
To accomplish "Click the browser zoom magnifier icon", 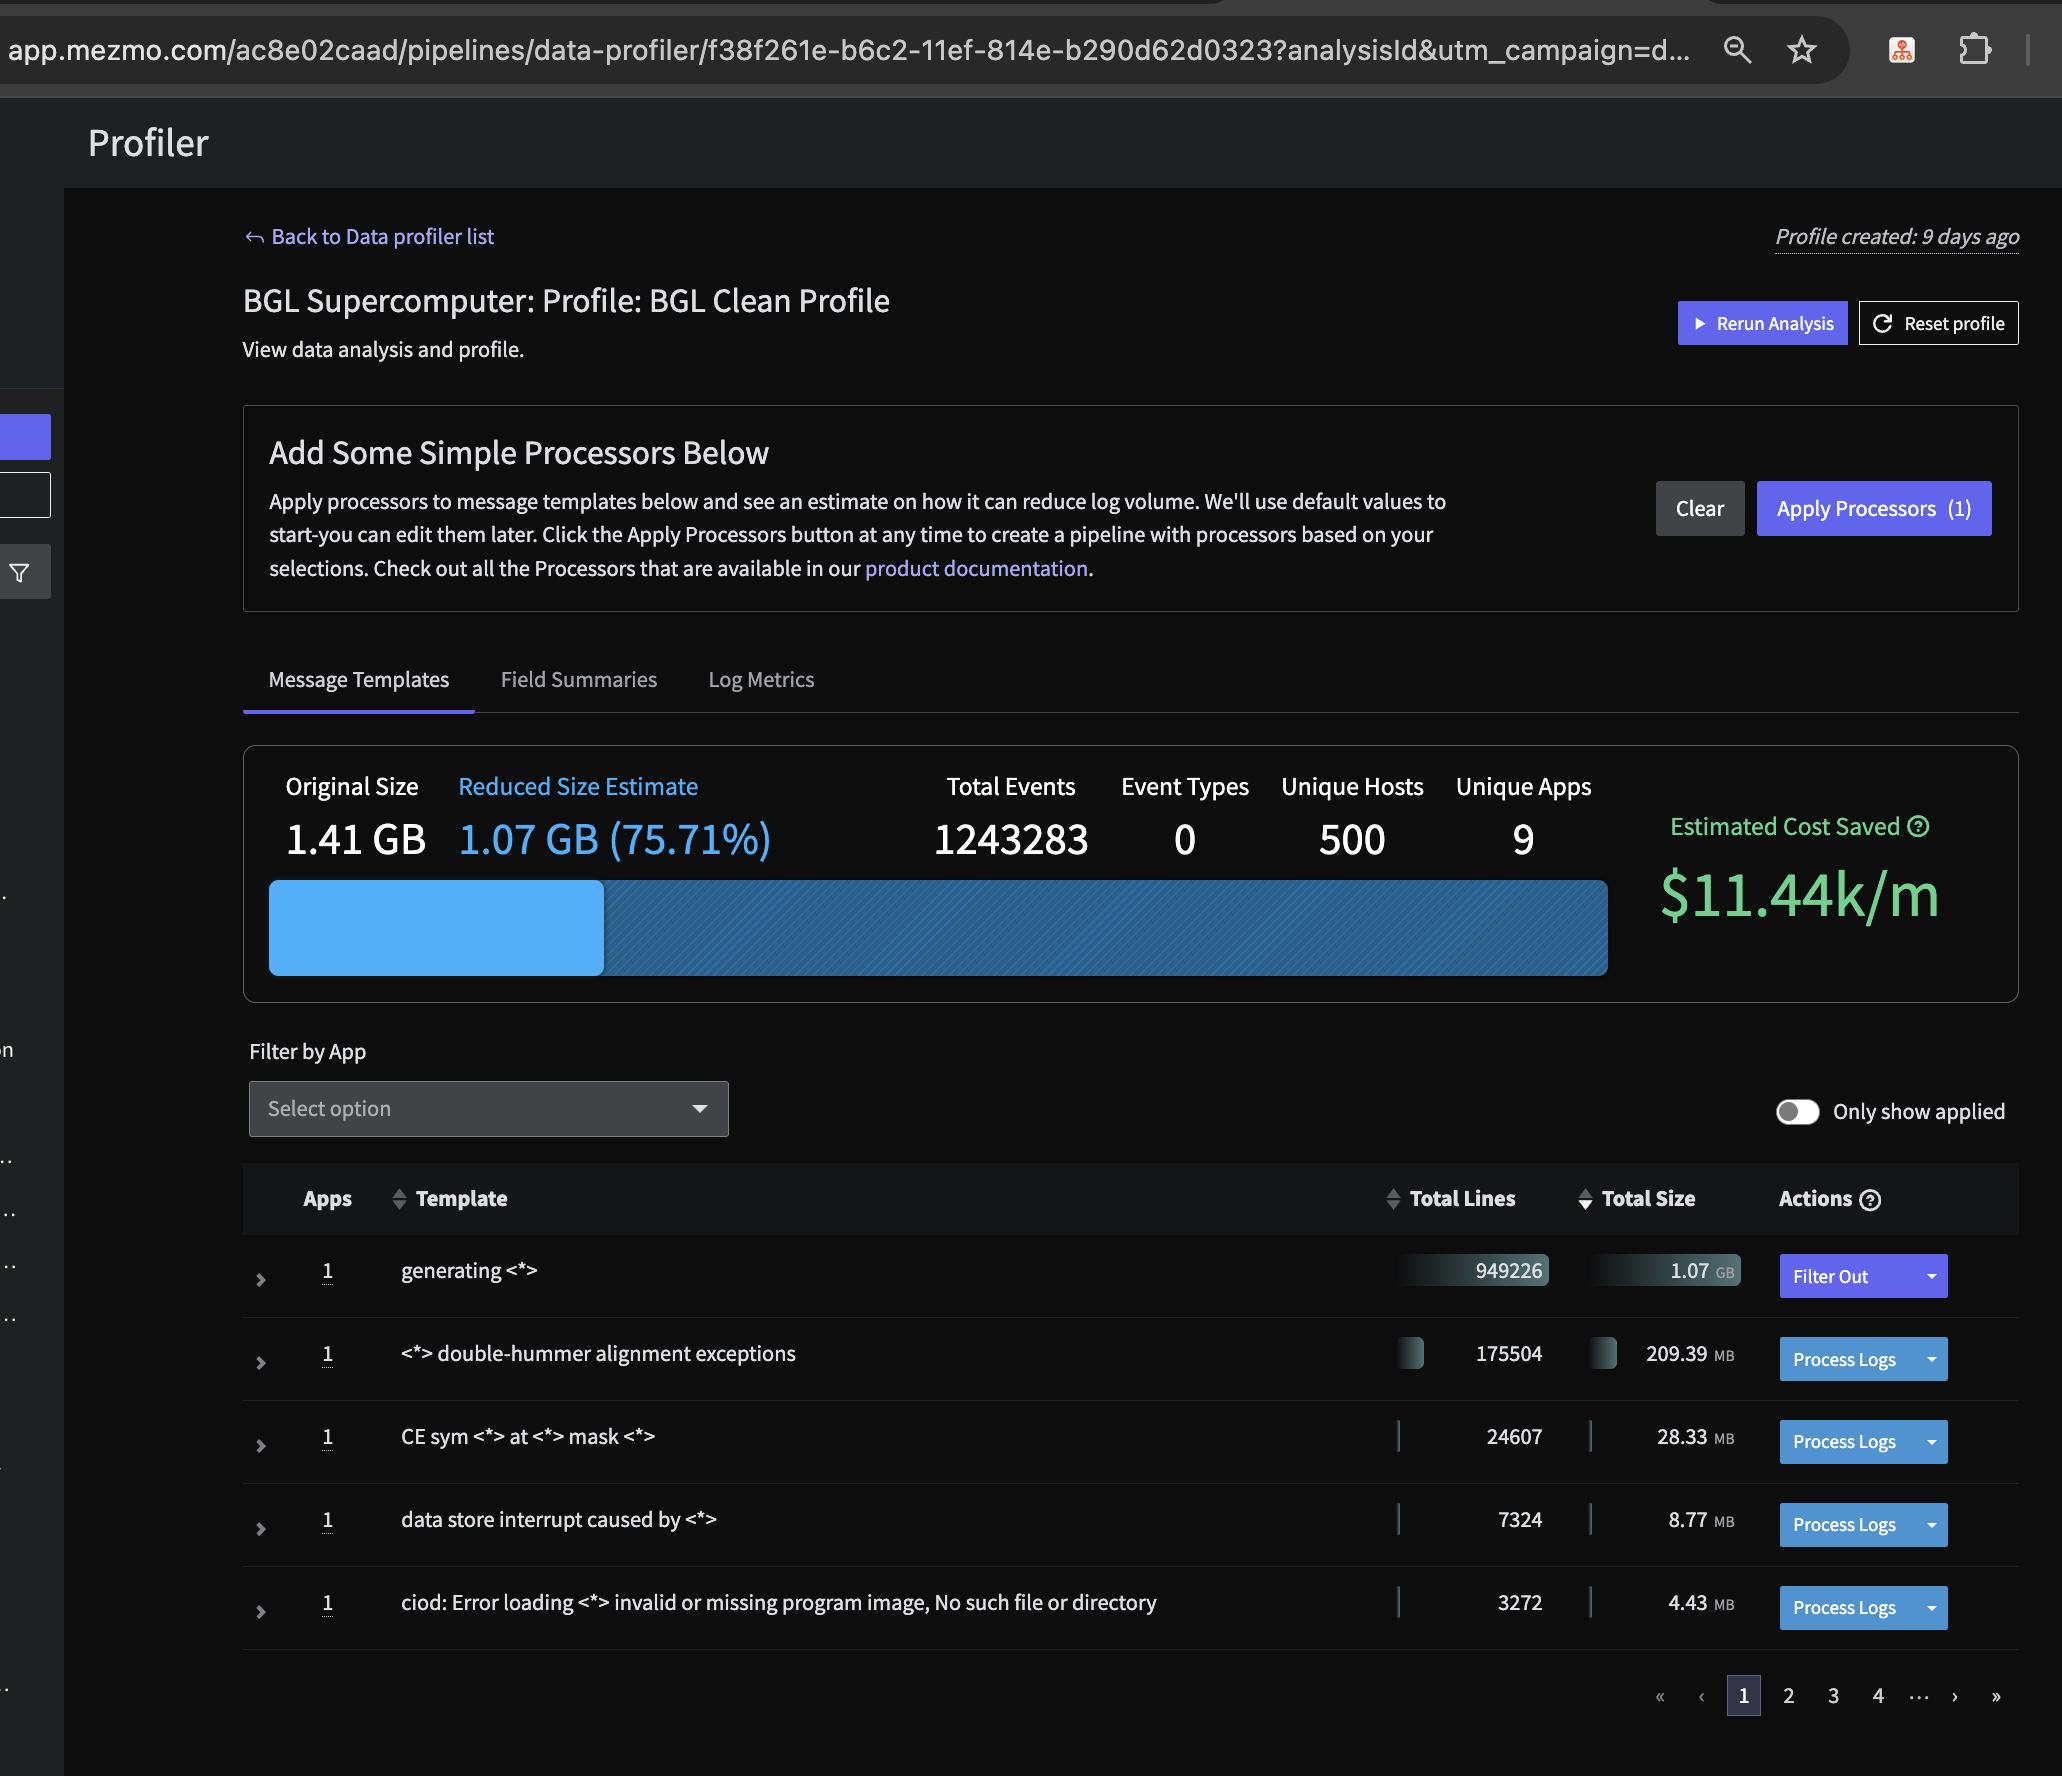I will [x=1737, y=49].
